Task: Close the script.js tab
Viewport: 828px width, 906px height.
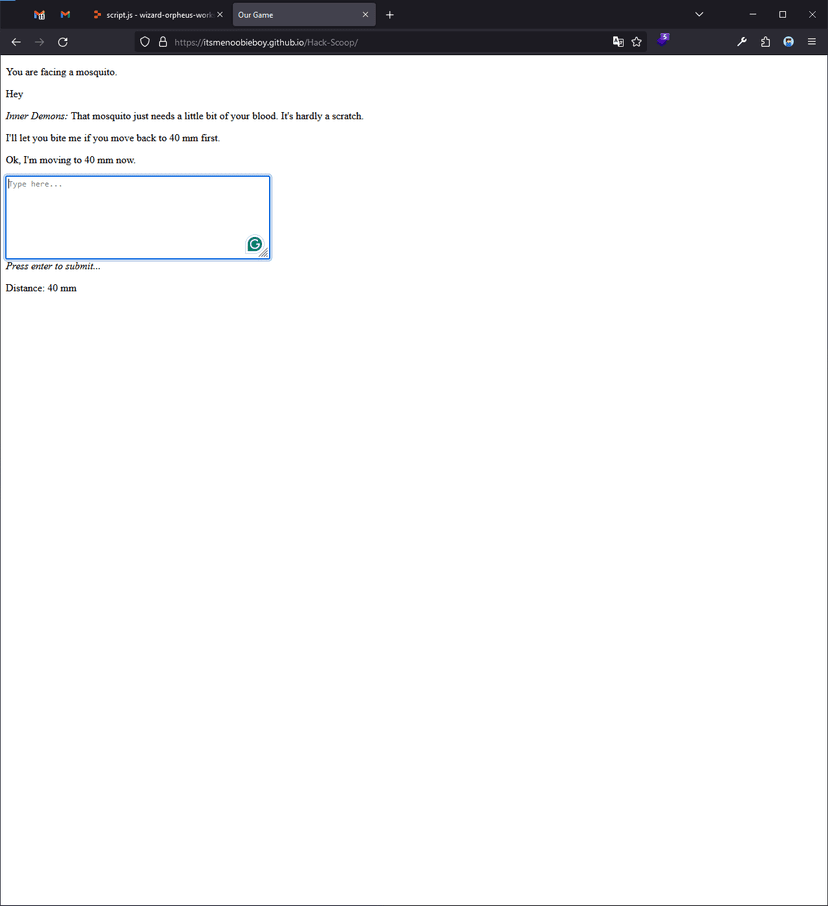Action: click(x=220, y=15)
